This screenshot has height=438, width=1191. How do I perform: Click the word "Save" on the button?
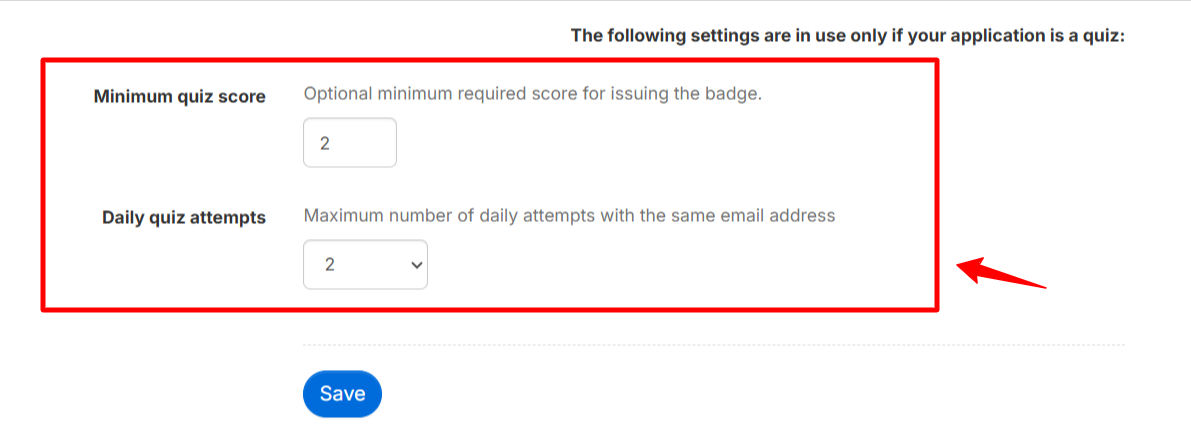[x=342, y=394]
